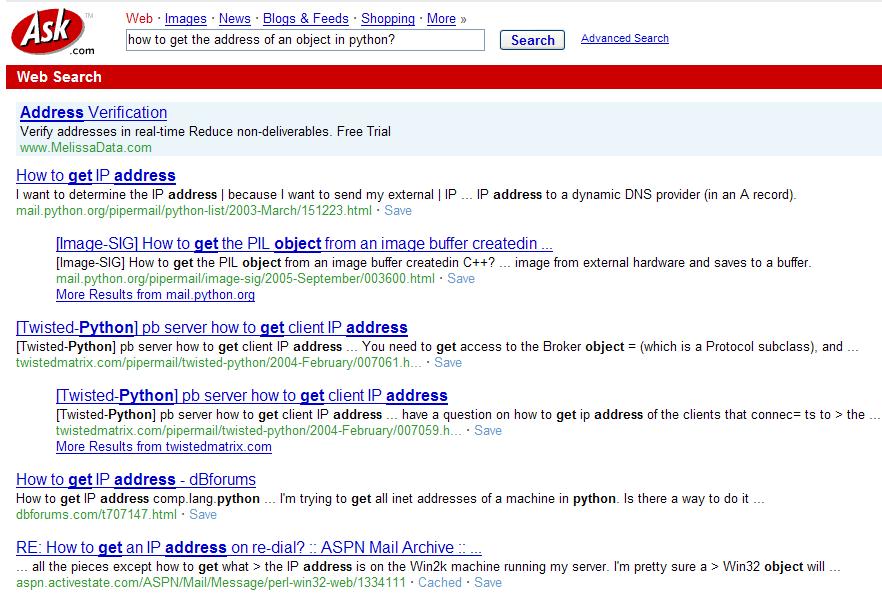
Task: Show More Results from twistedmatrix.com
Action: tap(164, 447)
